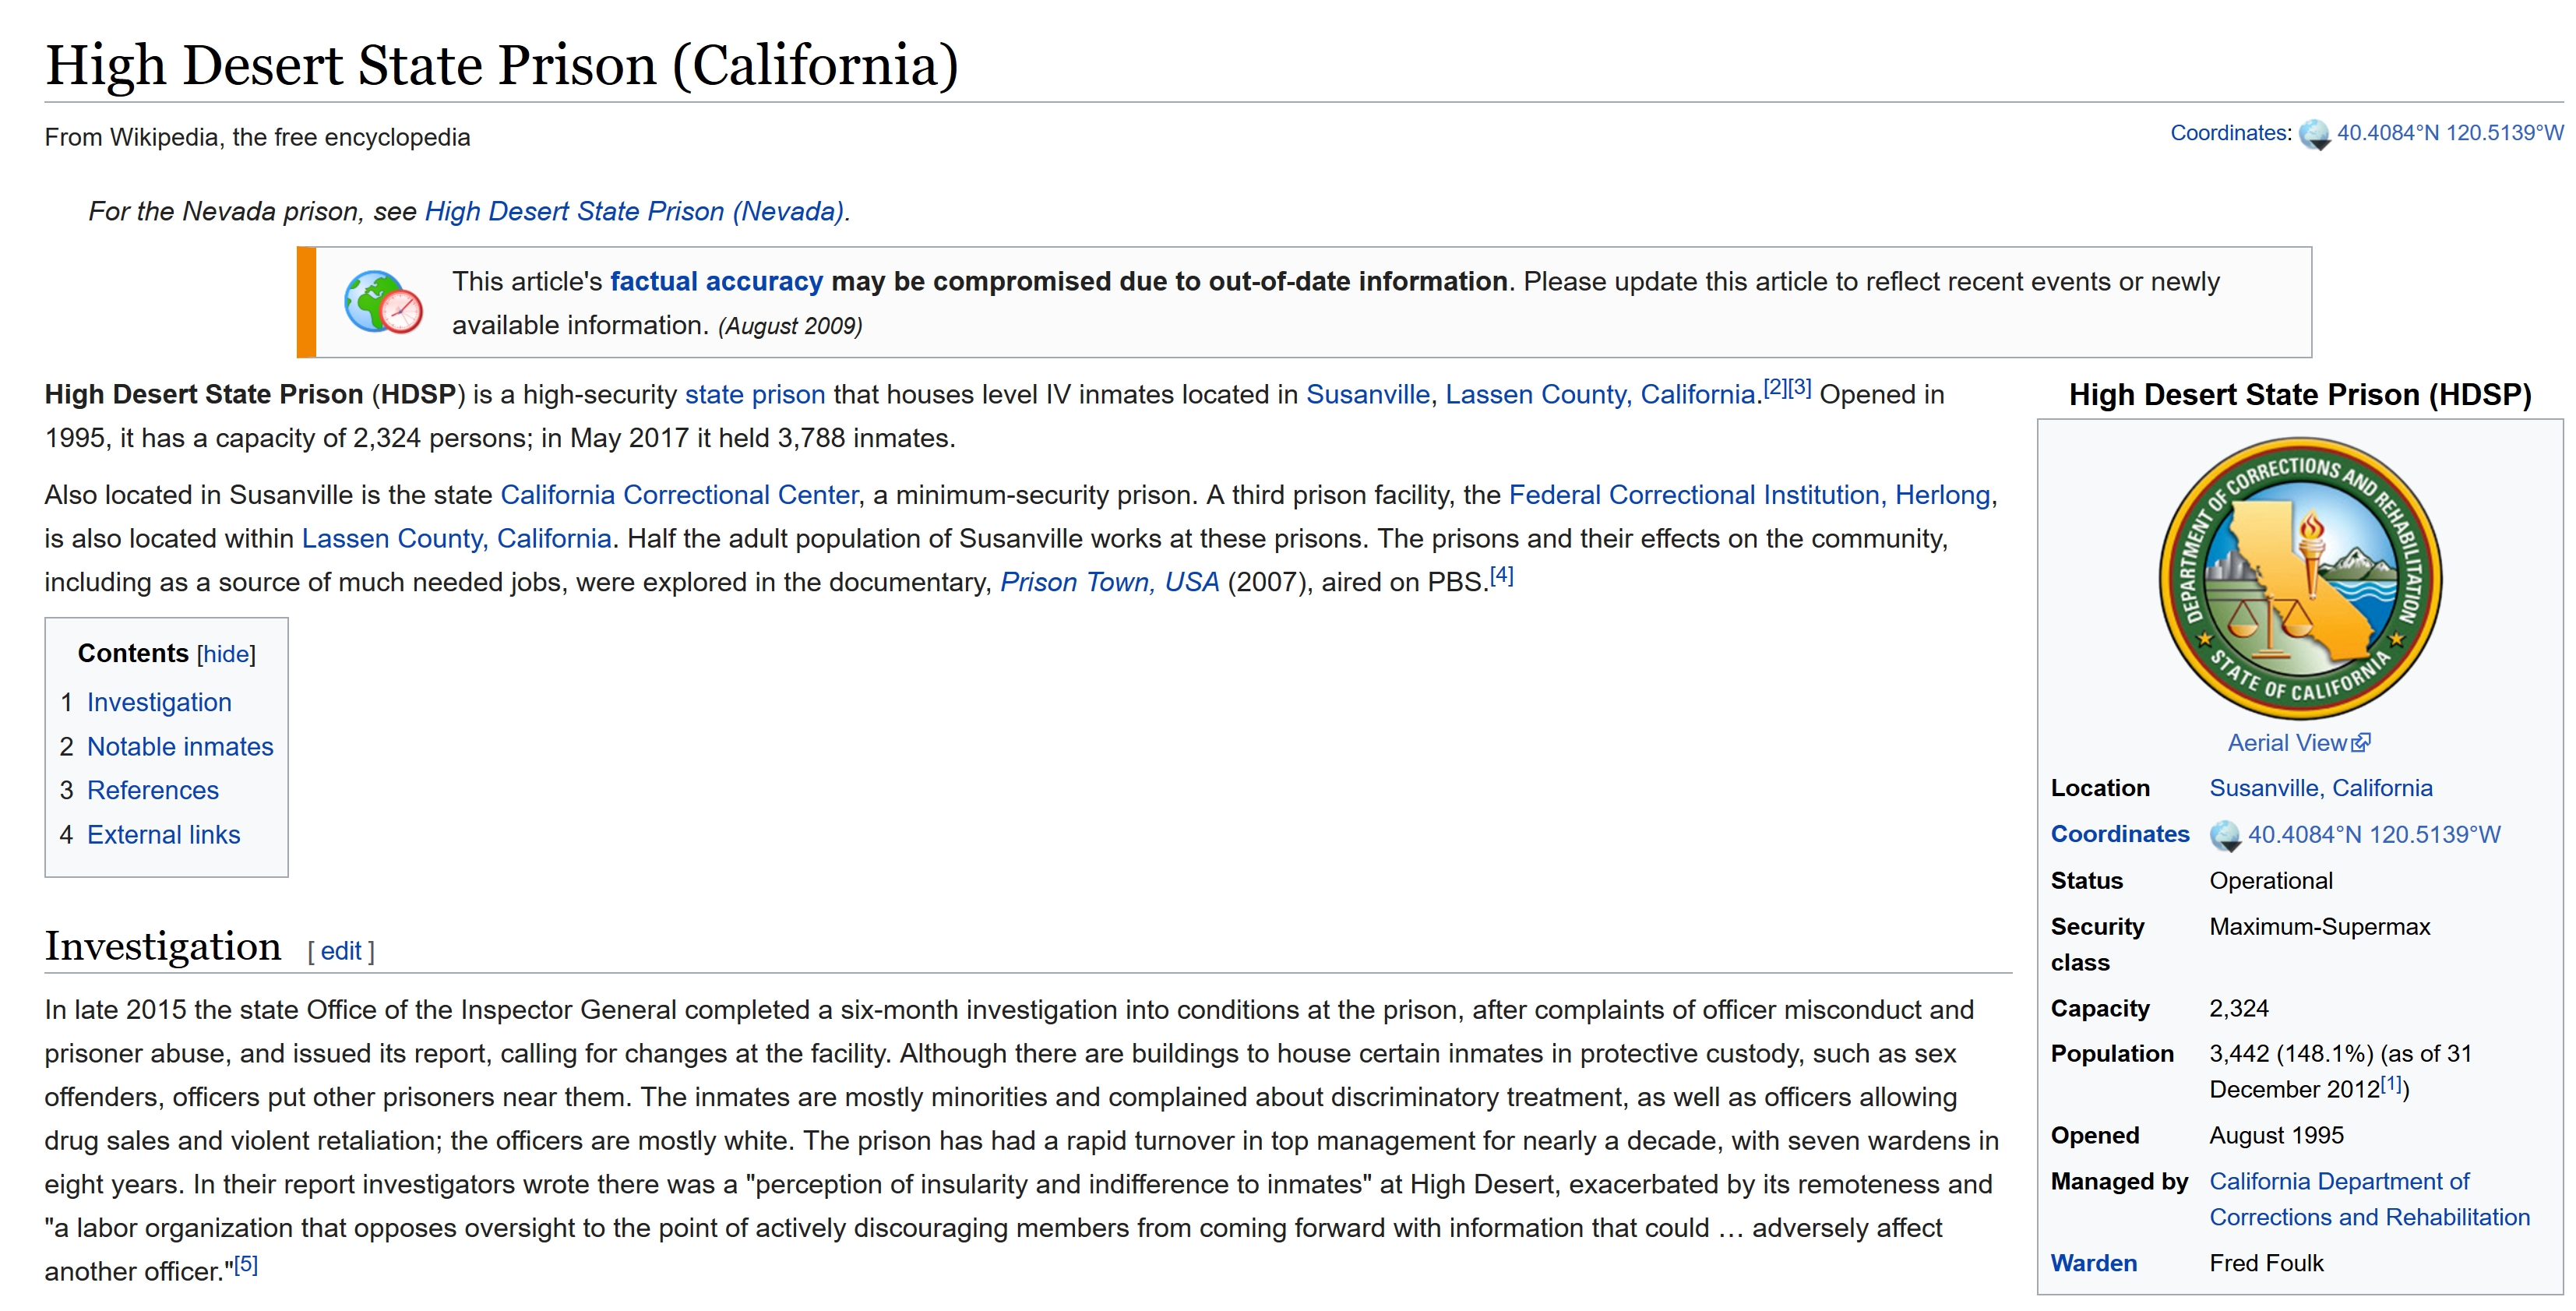Open the top-right 40.4084°N 120.5139°W coordinates link
Viewport: 2576px width, 1311px height.
tap(2450, 133)
